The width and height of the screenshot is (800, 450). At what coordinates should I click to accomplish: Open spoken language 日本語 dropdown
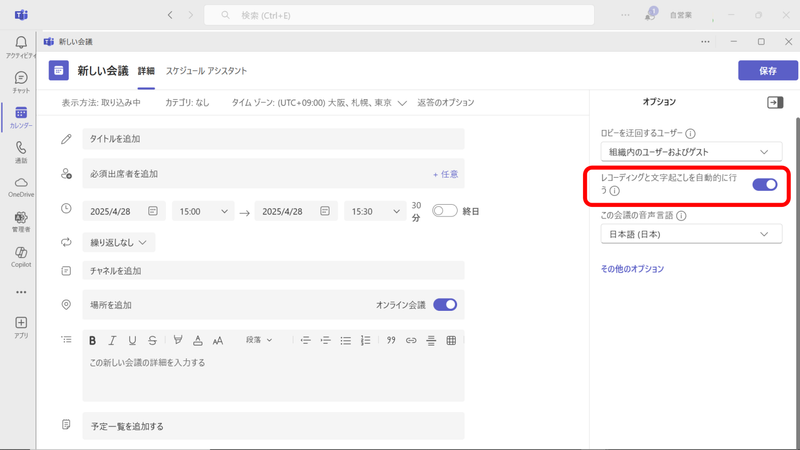point(691,234)
